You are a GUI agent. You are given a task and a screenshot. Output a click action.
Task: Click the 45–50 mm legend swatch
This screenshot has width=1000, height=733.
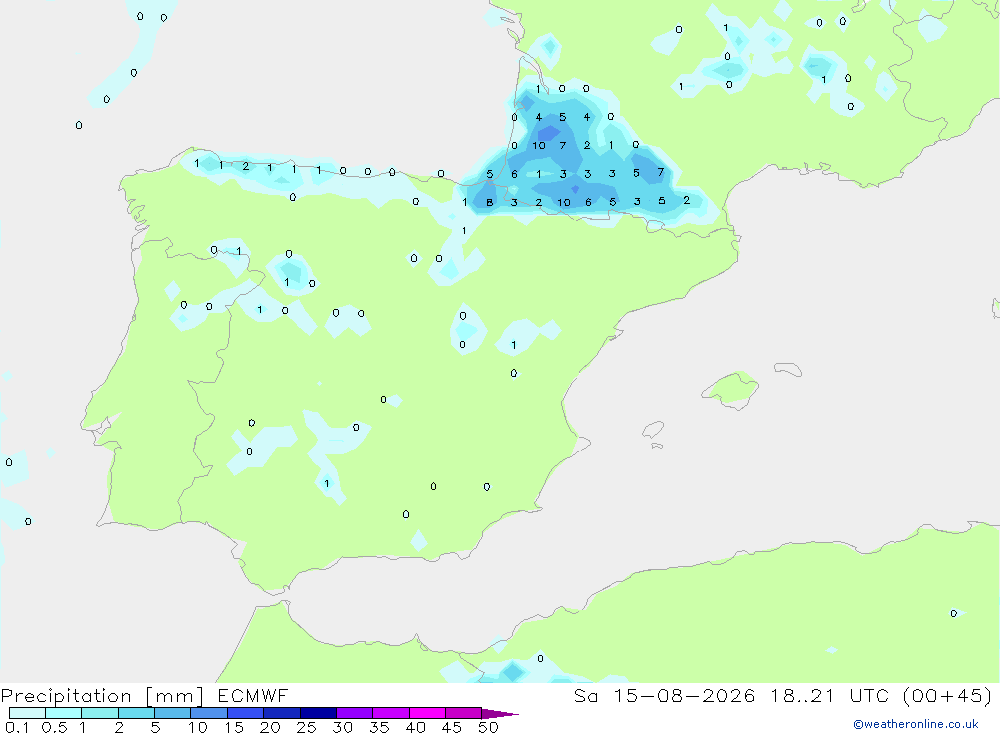(x=464, y=713)
